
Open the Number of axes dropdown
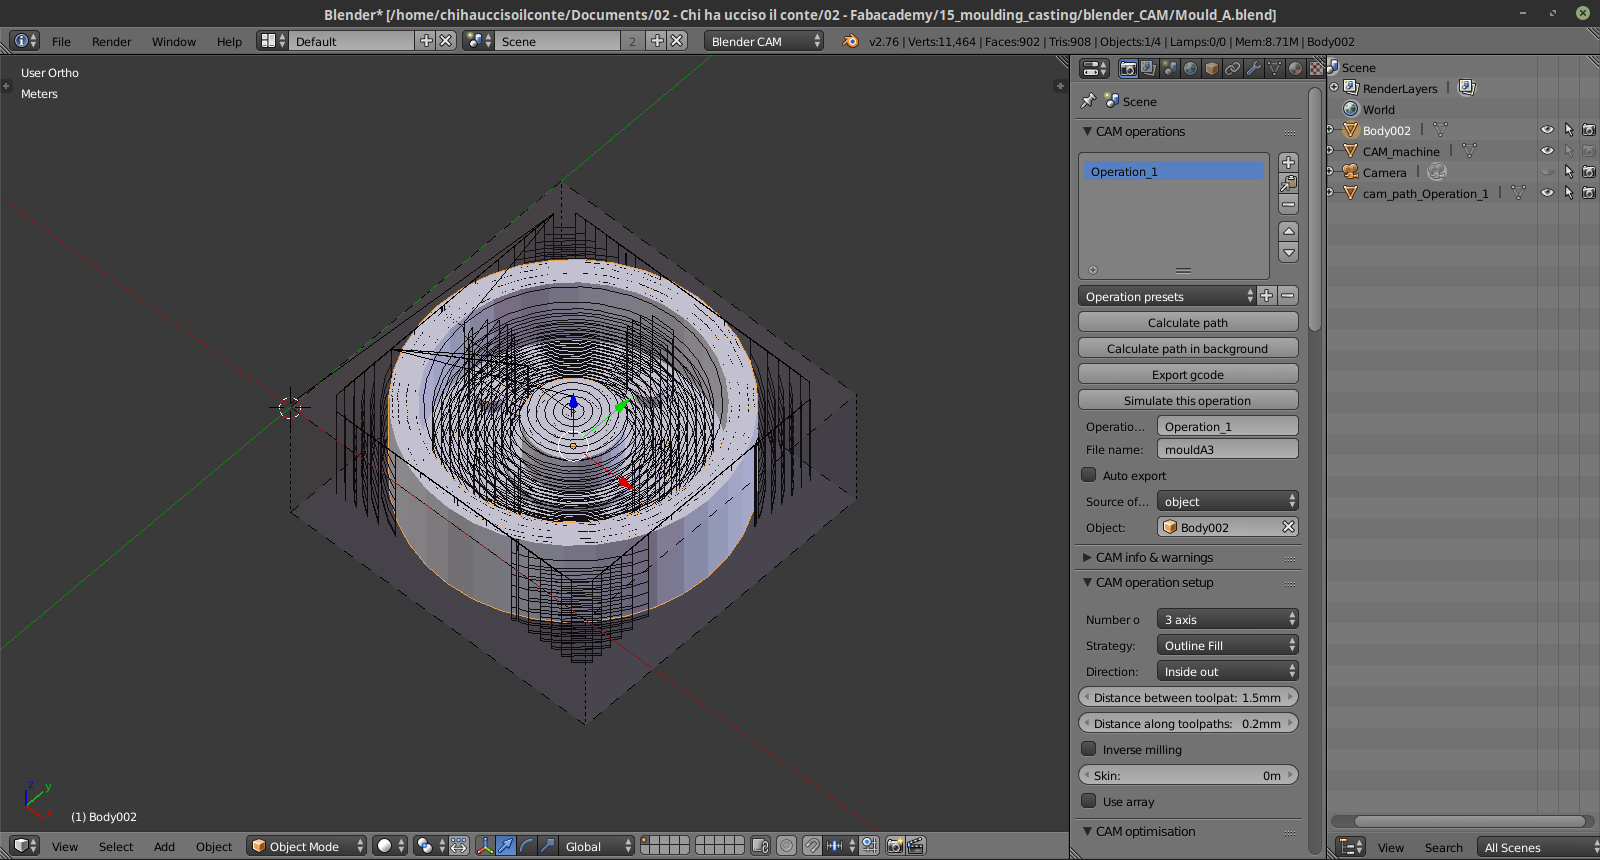pos(1228,619)
